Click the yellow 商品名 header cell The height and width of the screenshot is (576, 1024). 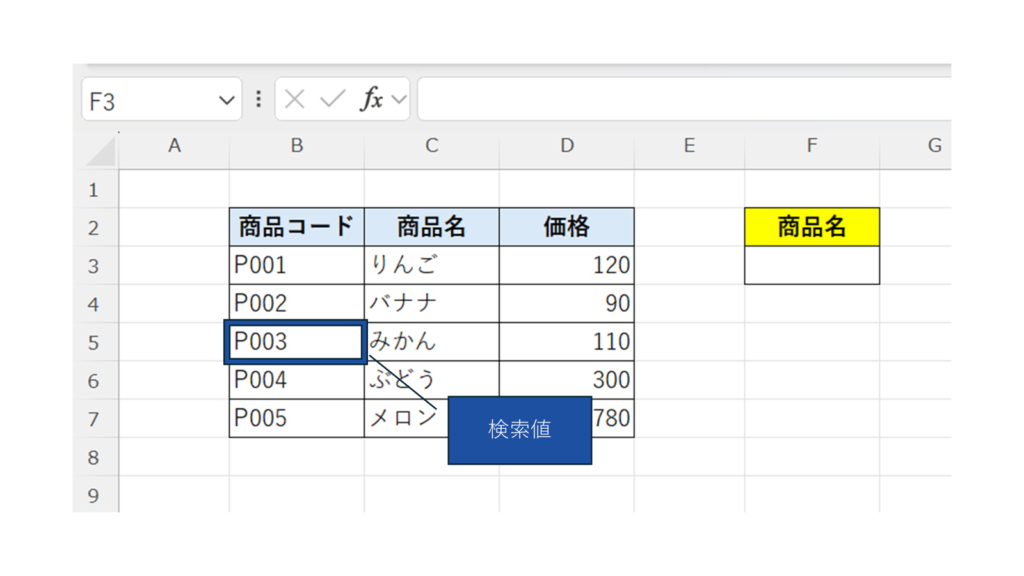pos(811,227)
